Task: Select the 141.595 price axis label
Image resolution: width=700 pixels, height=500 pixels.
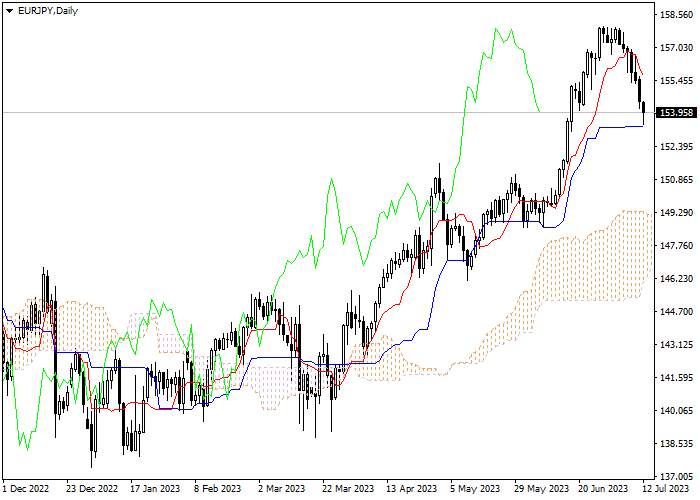Action: point(677,378)
